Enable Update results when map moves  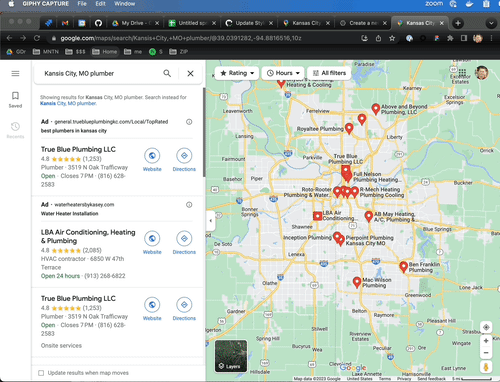(x=41, y=373)
